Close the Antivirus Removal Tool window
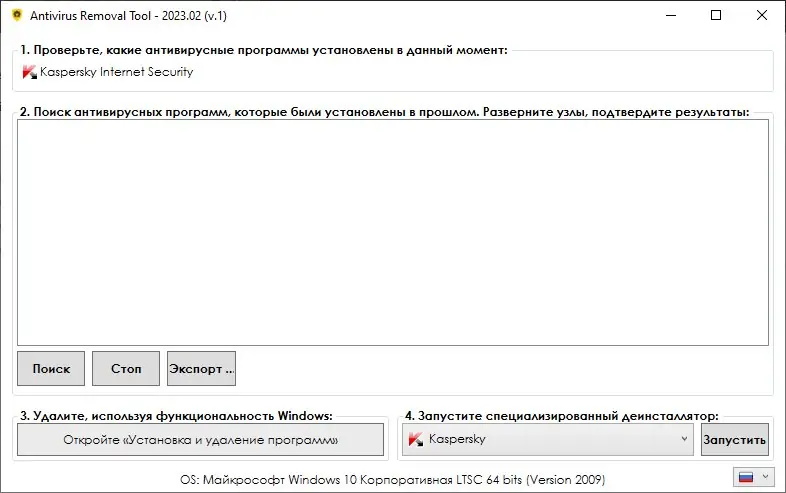The width and height of the screenshot is (786, 493). click(x=762, y=15)
